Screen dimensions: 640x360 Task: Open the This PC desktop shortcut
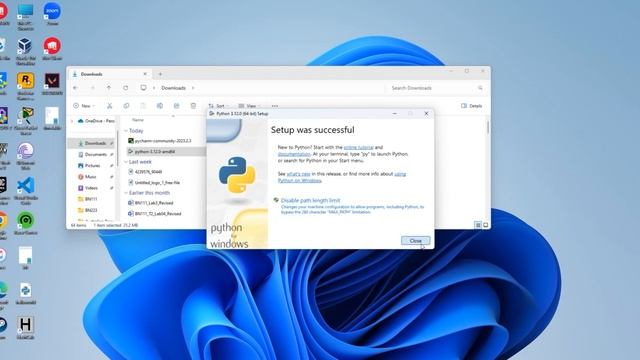[25, 16]
